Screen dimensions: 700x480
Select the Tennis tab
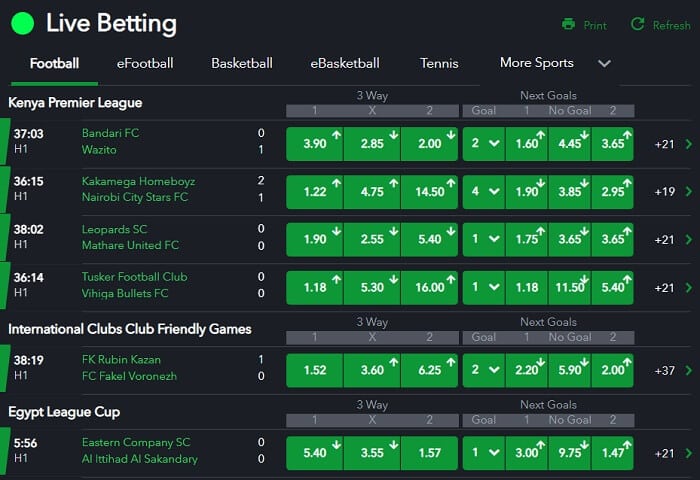click(x=439, y=63)
